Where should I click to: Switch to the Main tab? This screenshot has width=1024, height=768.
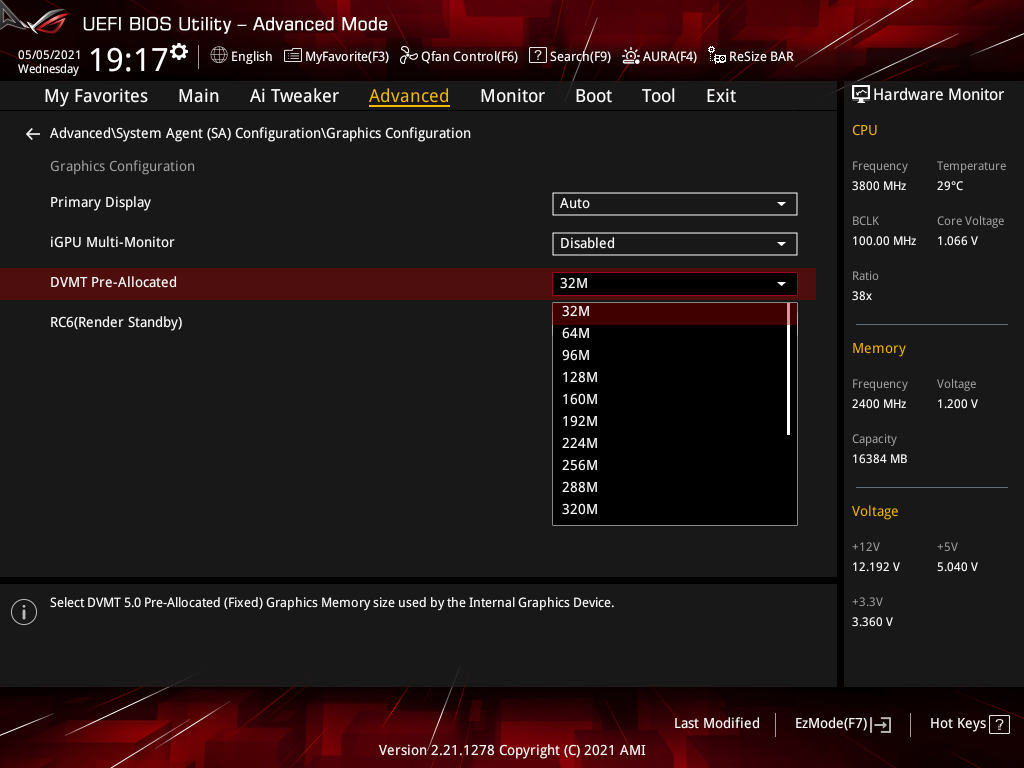click(199, 96)
